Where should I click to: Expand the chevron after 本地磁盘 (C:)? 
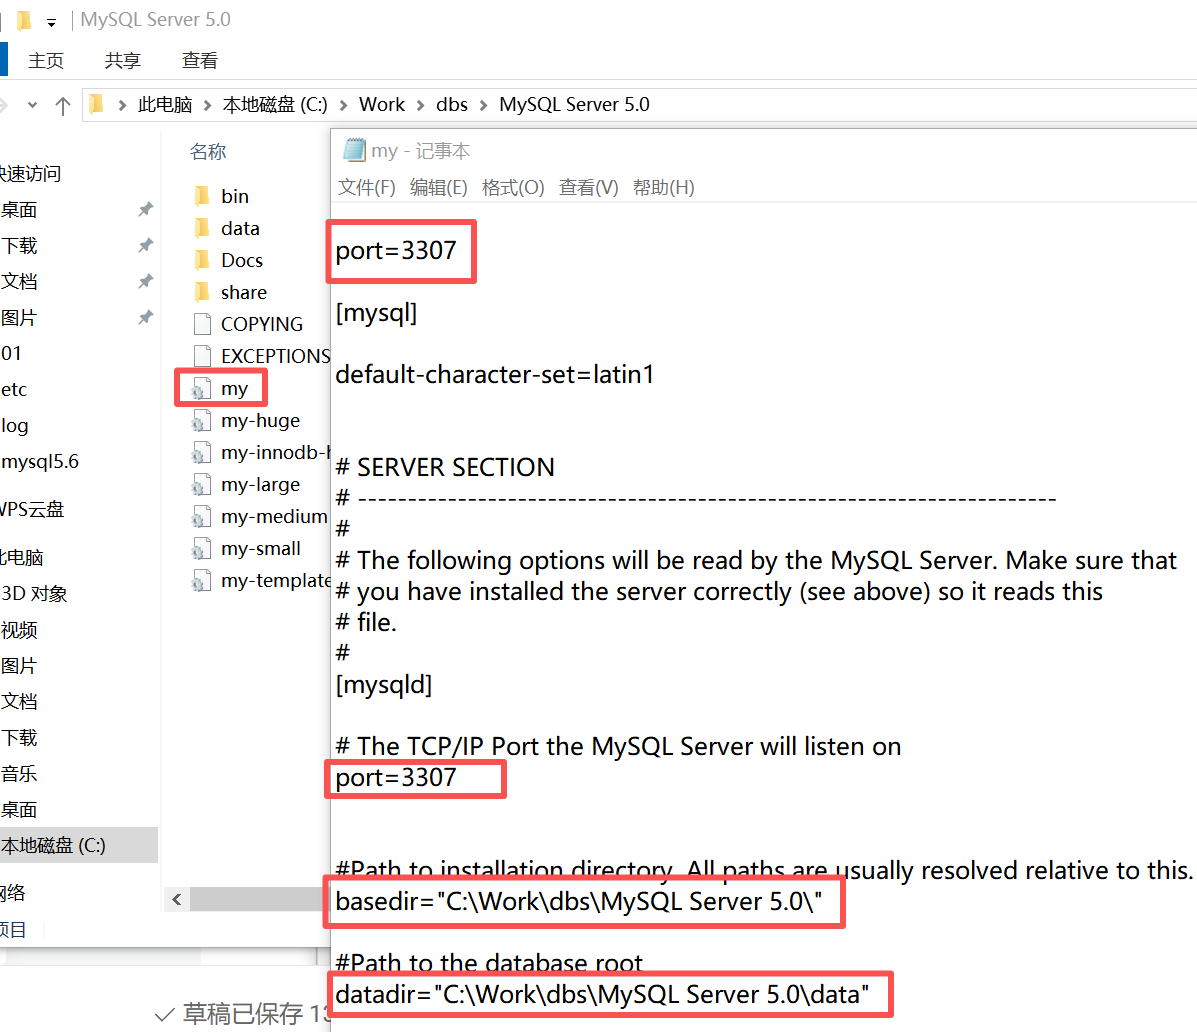344,105
